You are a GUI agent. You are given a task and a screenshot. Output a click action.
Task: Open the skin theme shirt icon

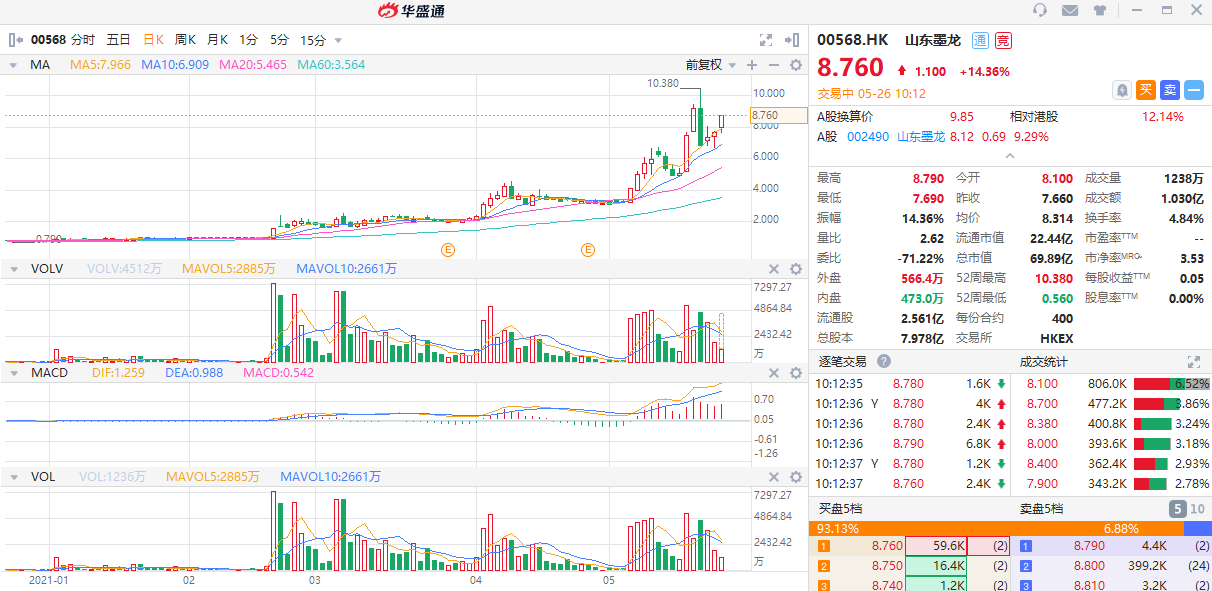(1100, 10)
